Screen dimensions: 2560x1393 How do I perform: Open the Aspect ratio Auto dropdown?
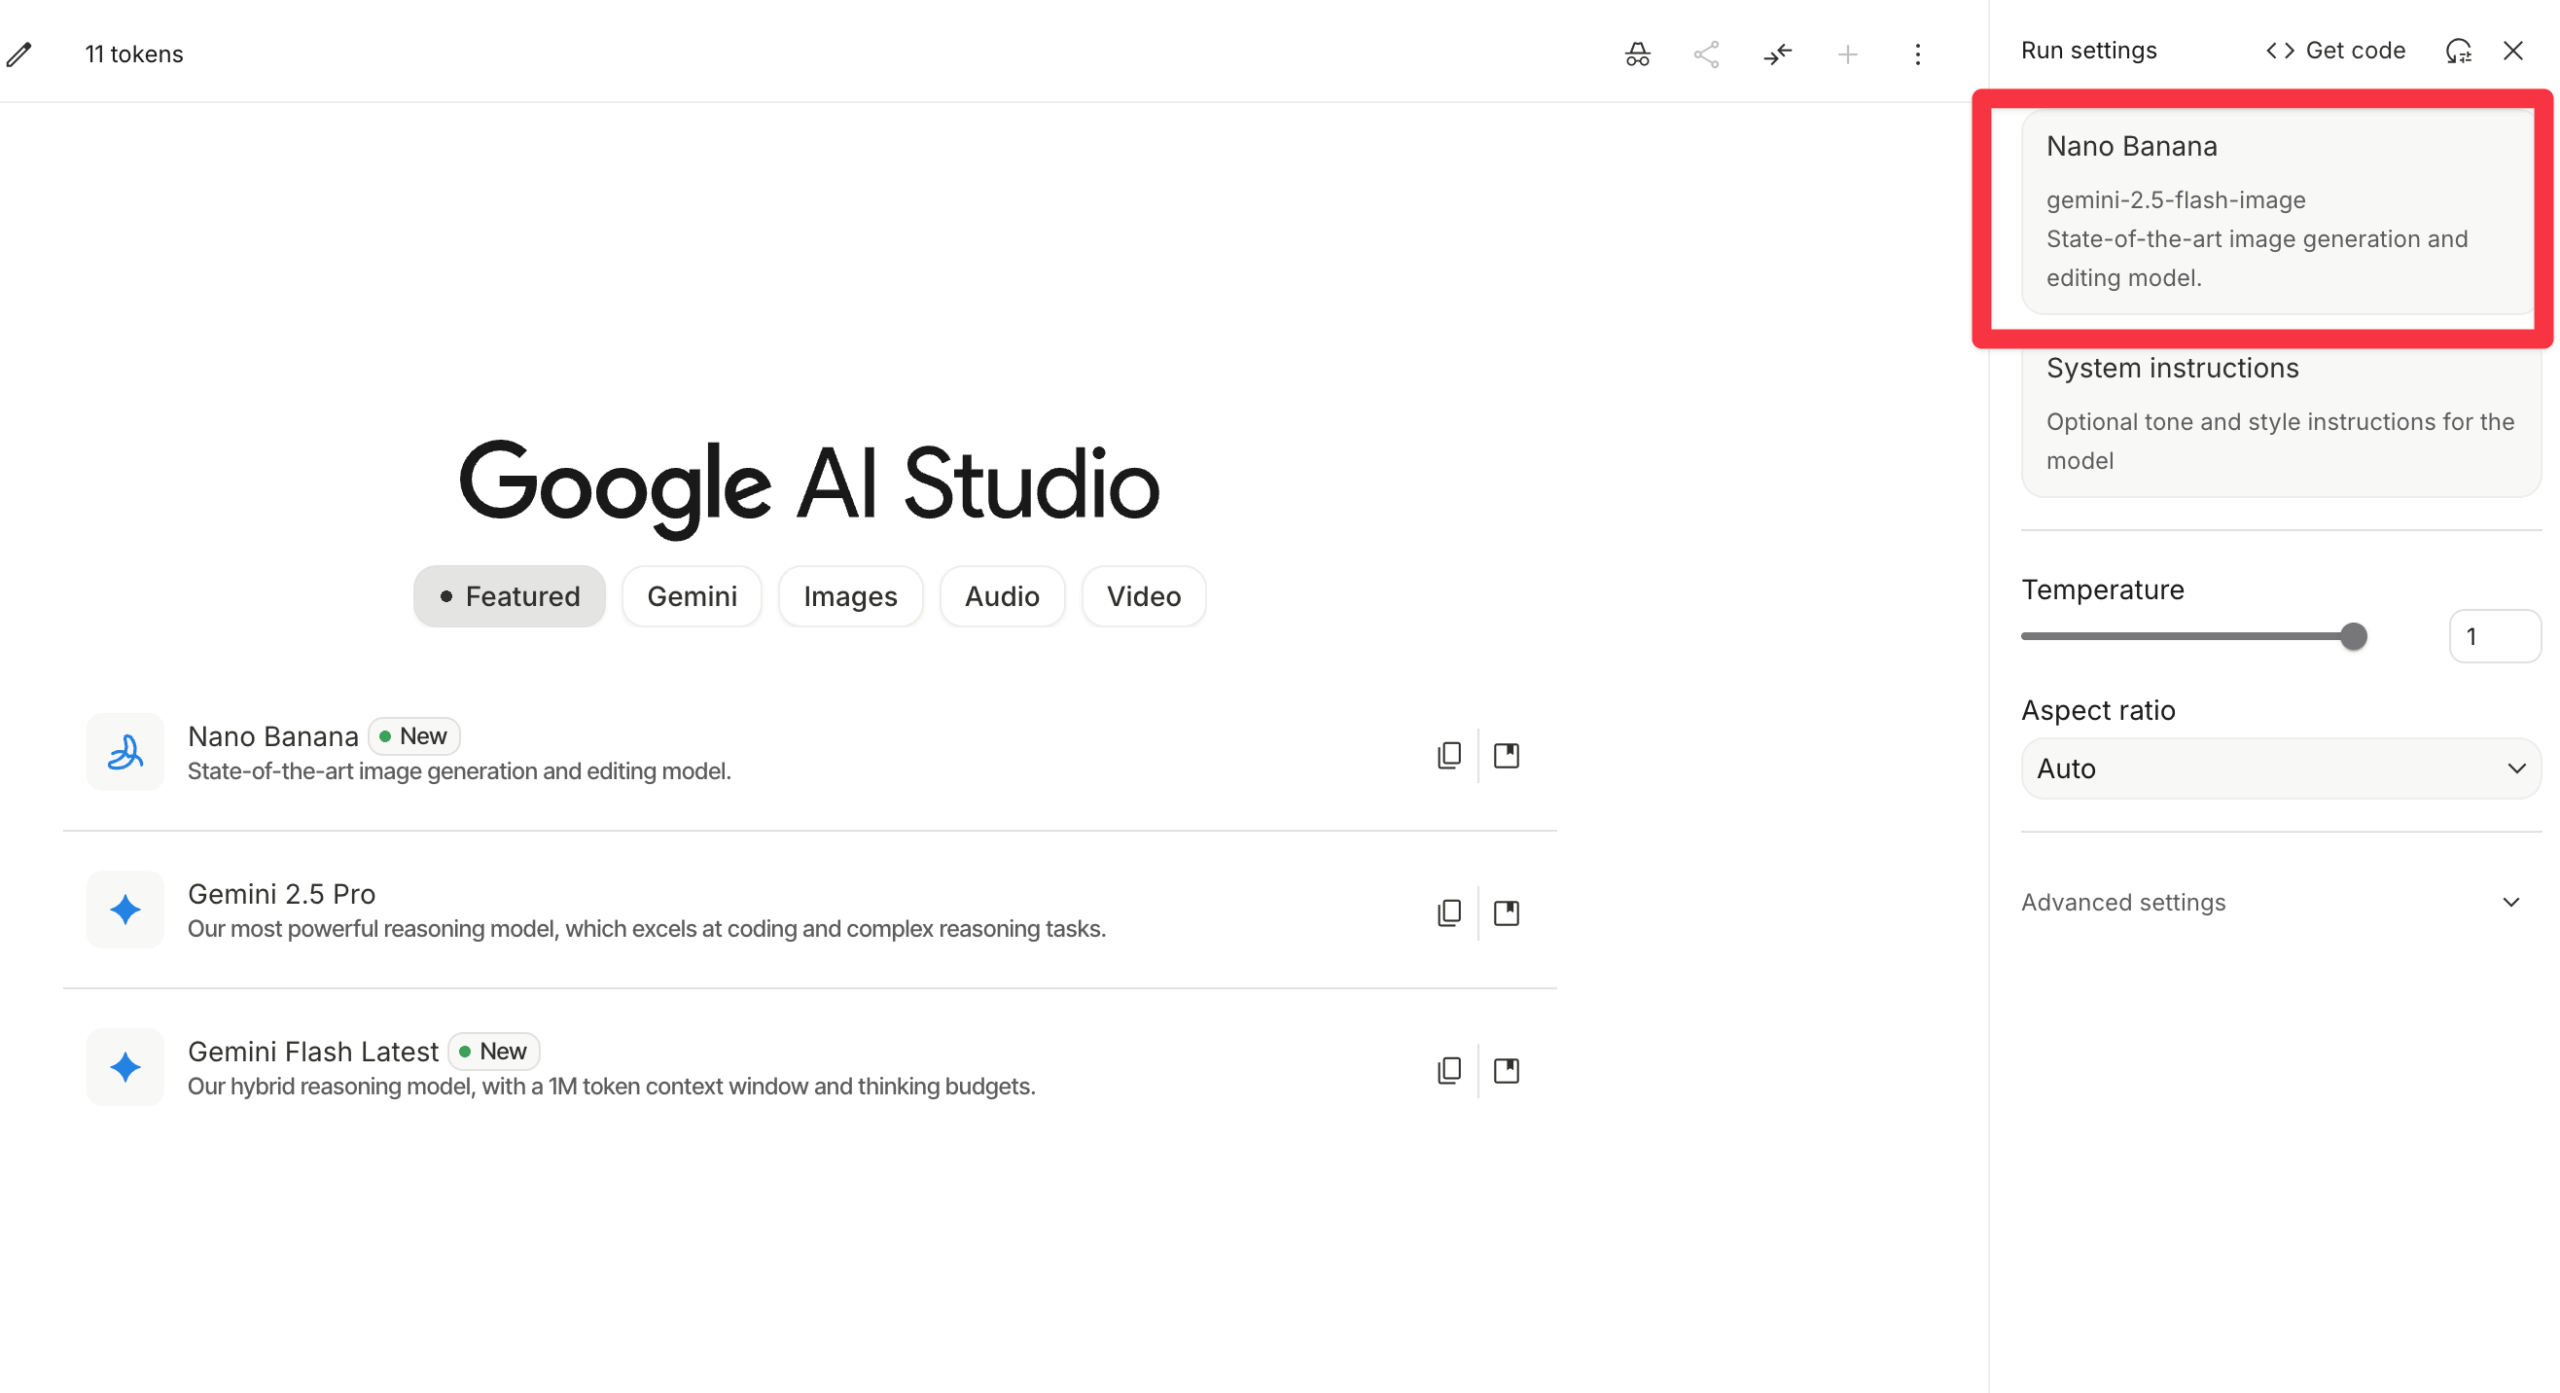pos(2280,768)
